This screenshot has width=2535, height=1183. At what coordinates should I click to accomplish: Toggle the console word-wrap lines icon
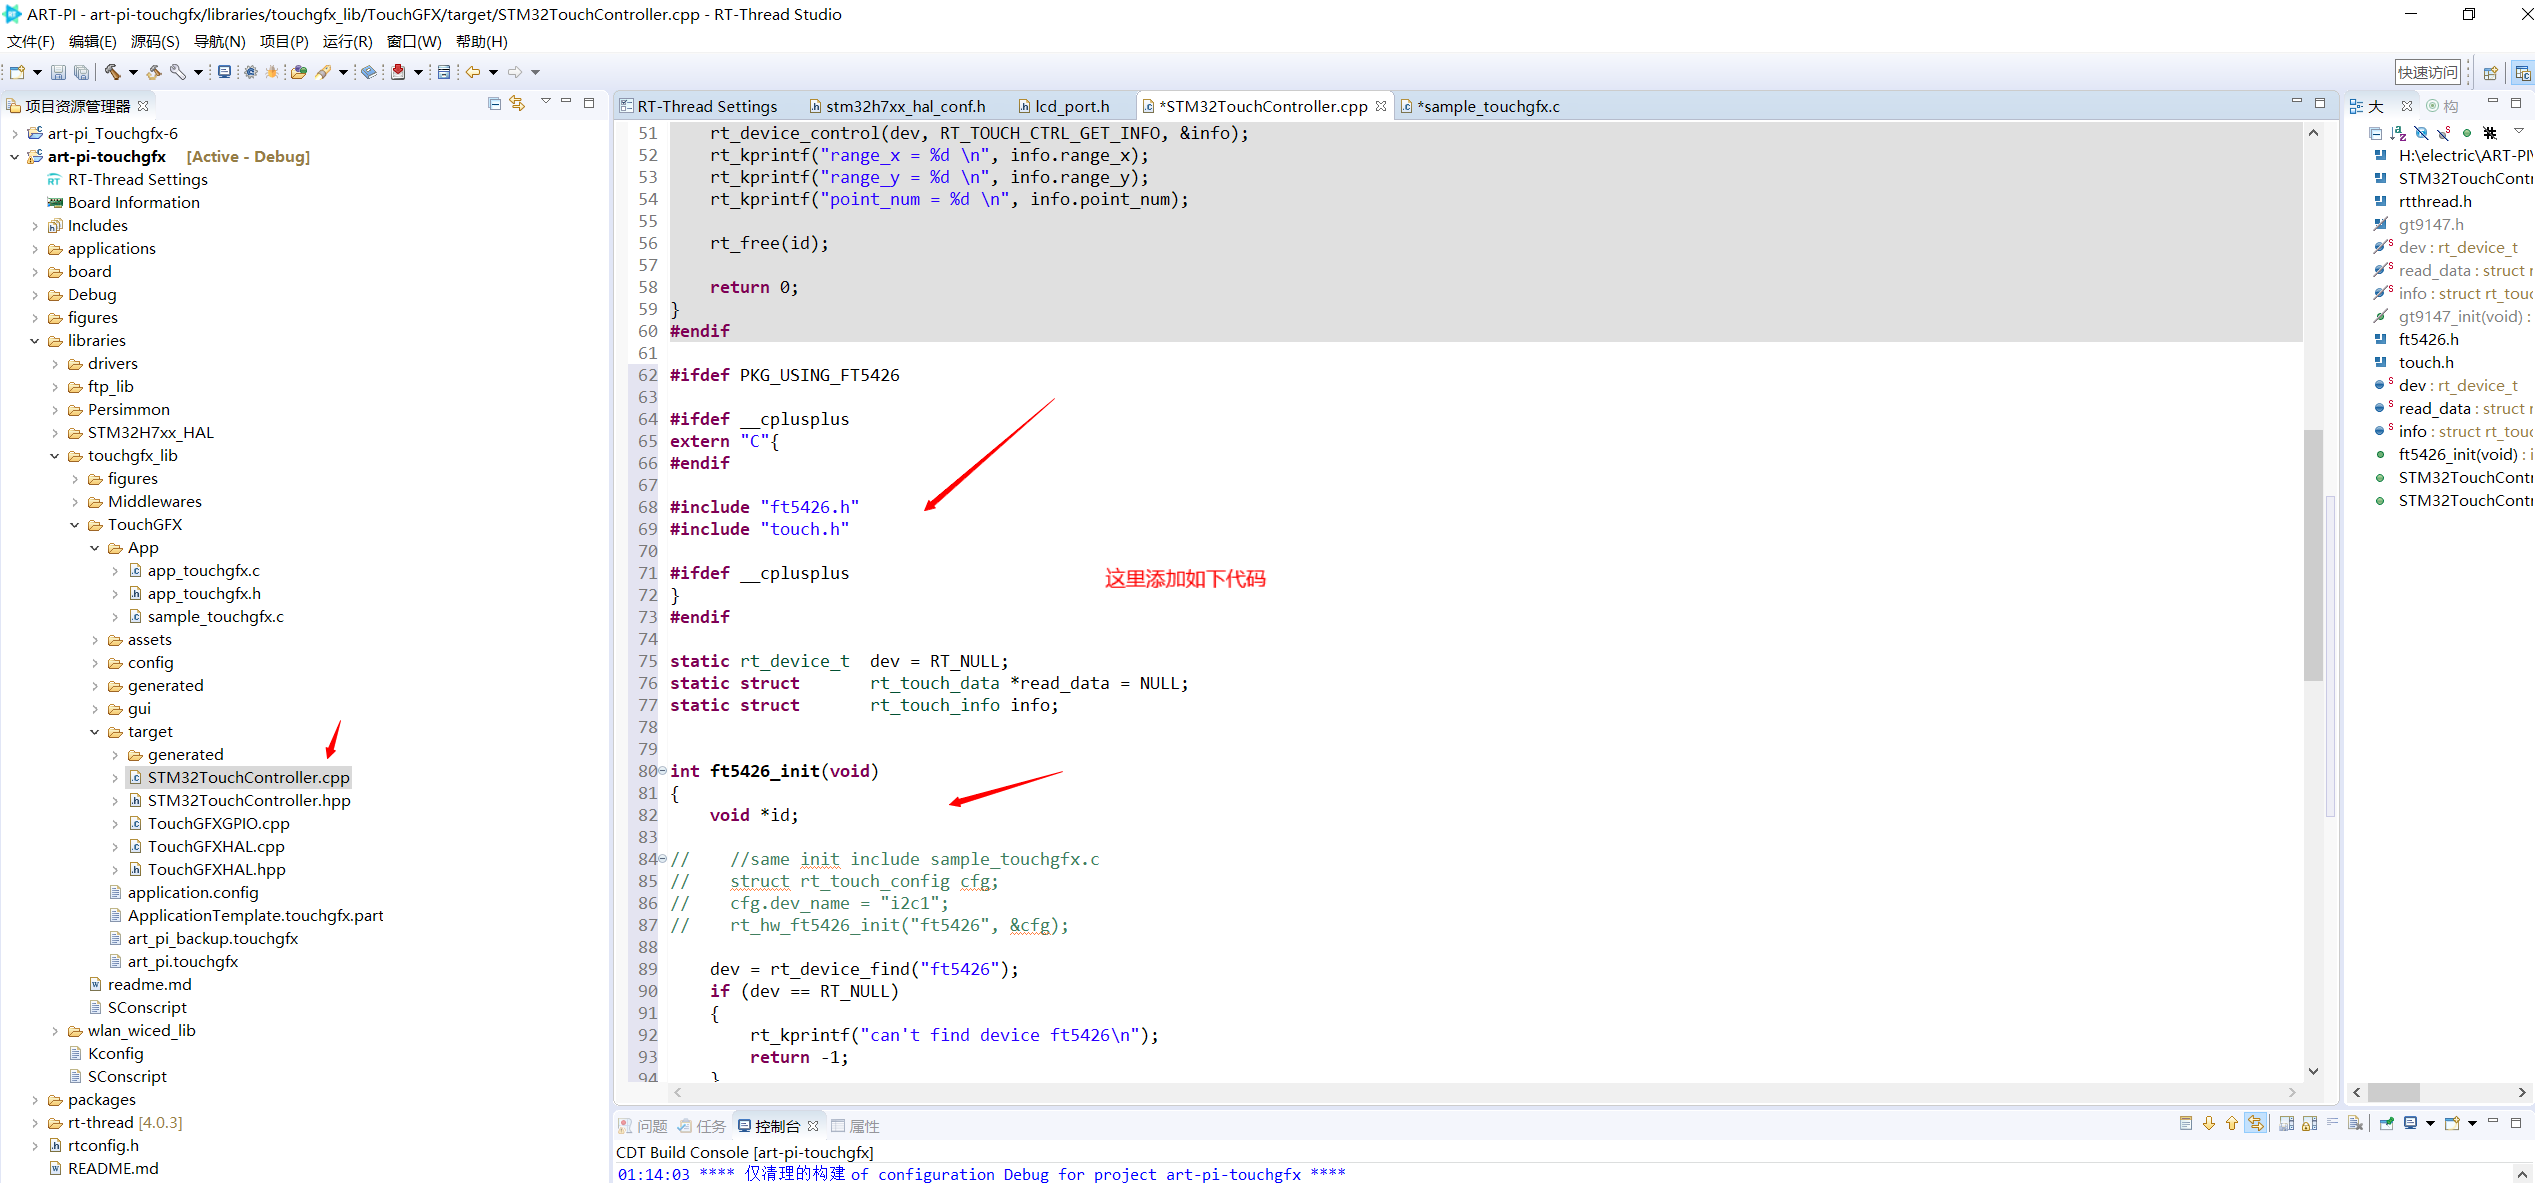pyautogui.click(x=2333, y=1123)
